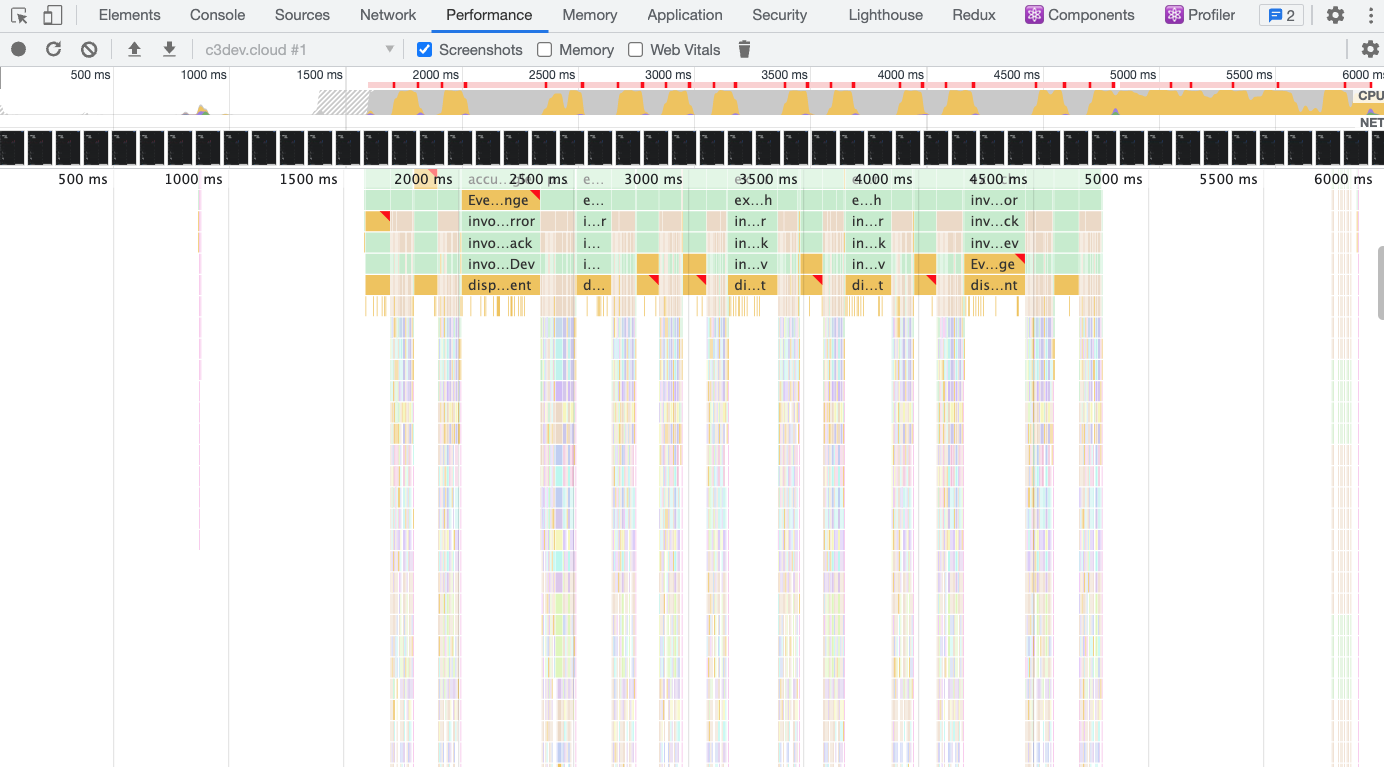Image resolution: width=1384 pixels, height=767 pixels.
Task: Open capture settings via the right-side gear
Action: [x=1368, y=49]
